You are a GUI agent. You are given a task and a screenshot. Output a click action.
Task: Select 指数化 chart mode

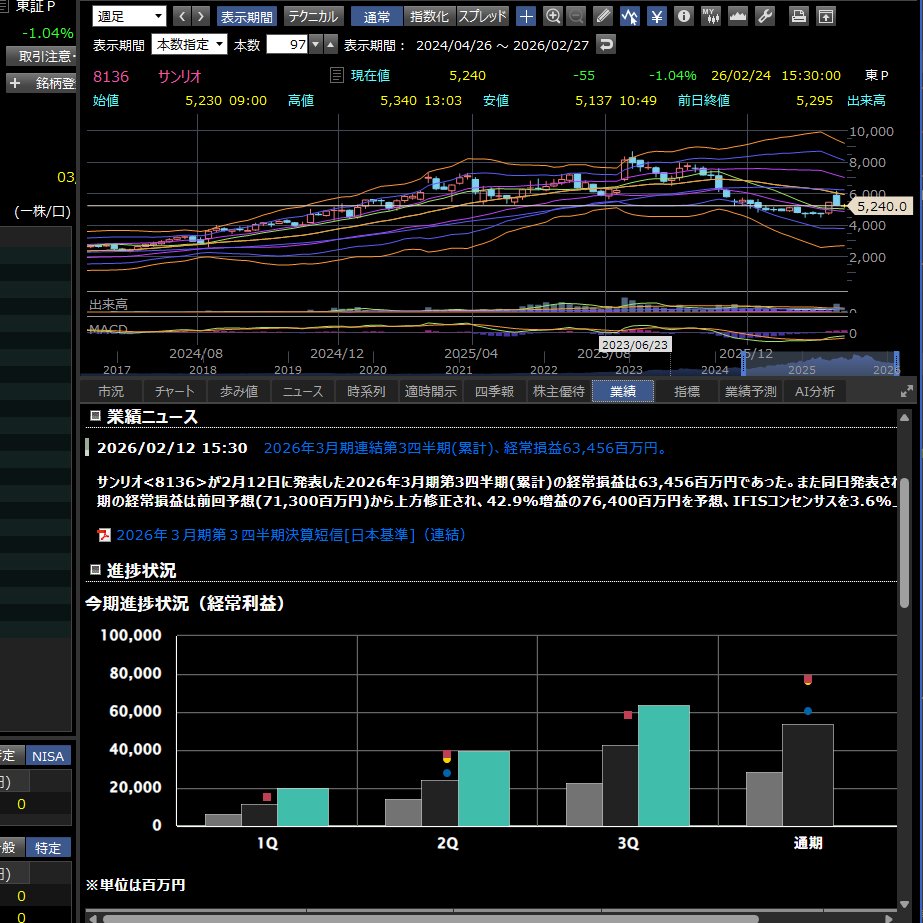(x=429, y=16)
